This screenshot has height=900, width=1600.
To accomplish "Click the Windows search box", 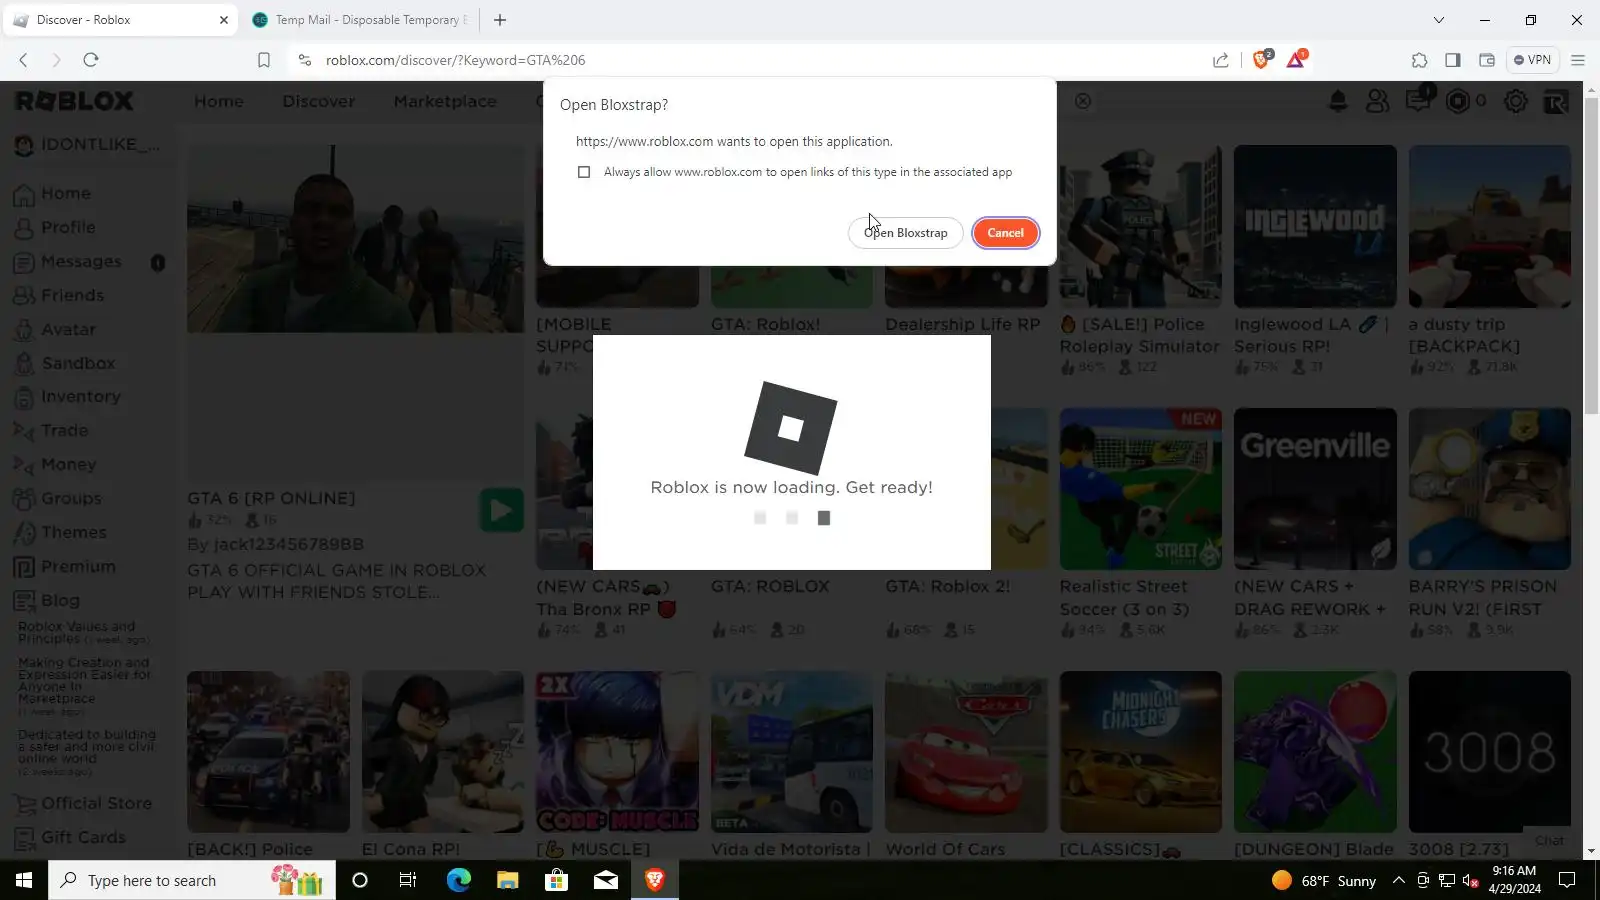I will [x=192, y=880].
